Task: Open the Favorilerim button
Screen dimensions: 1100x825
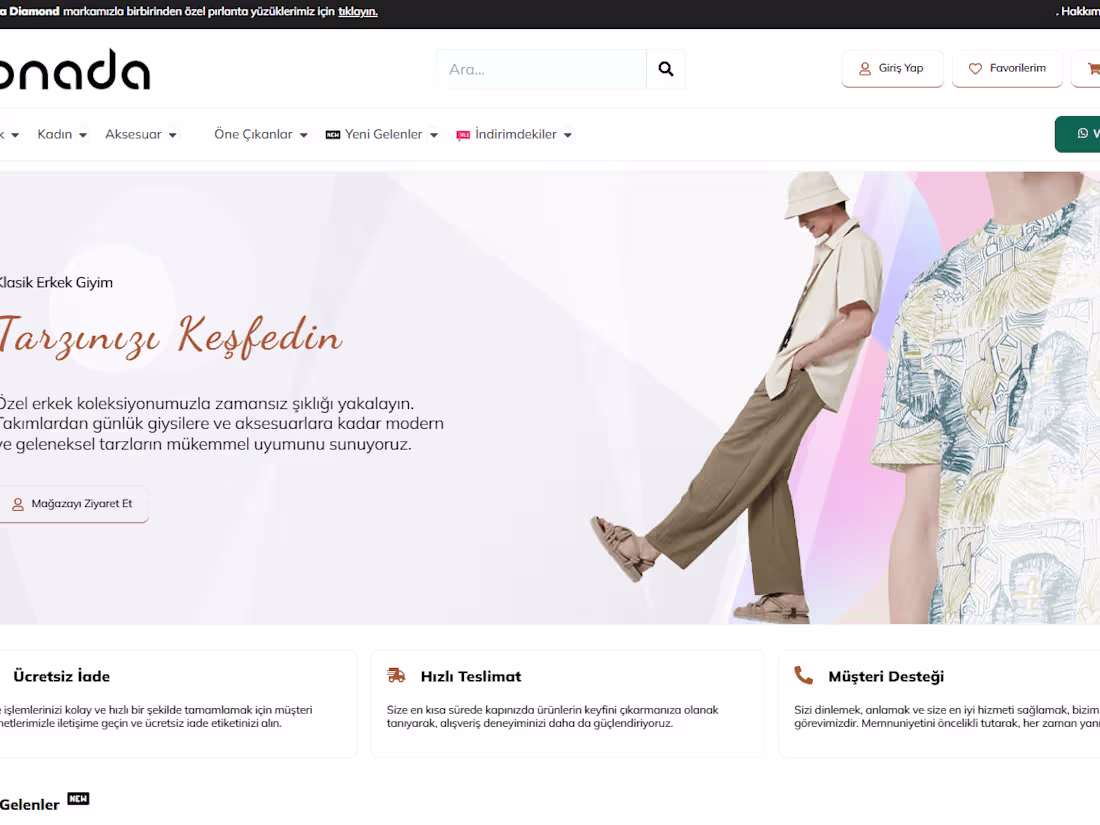Action: [1007, 69]
